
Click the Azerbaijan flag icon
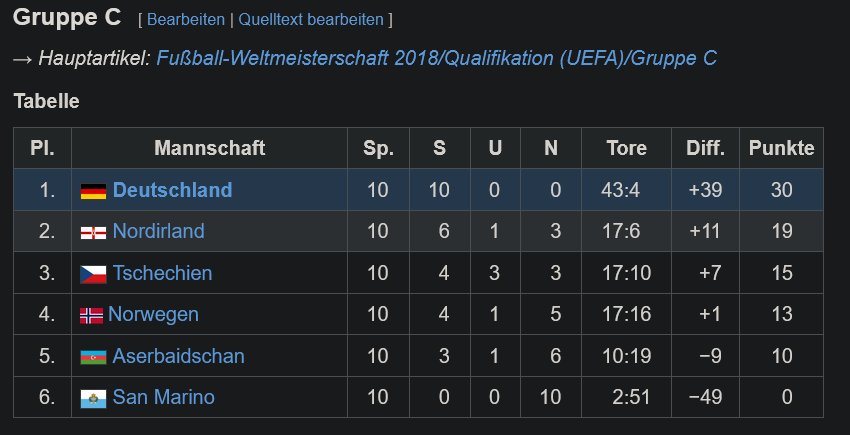[93, 357]
